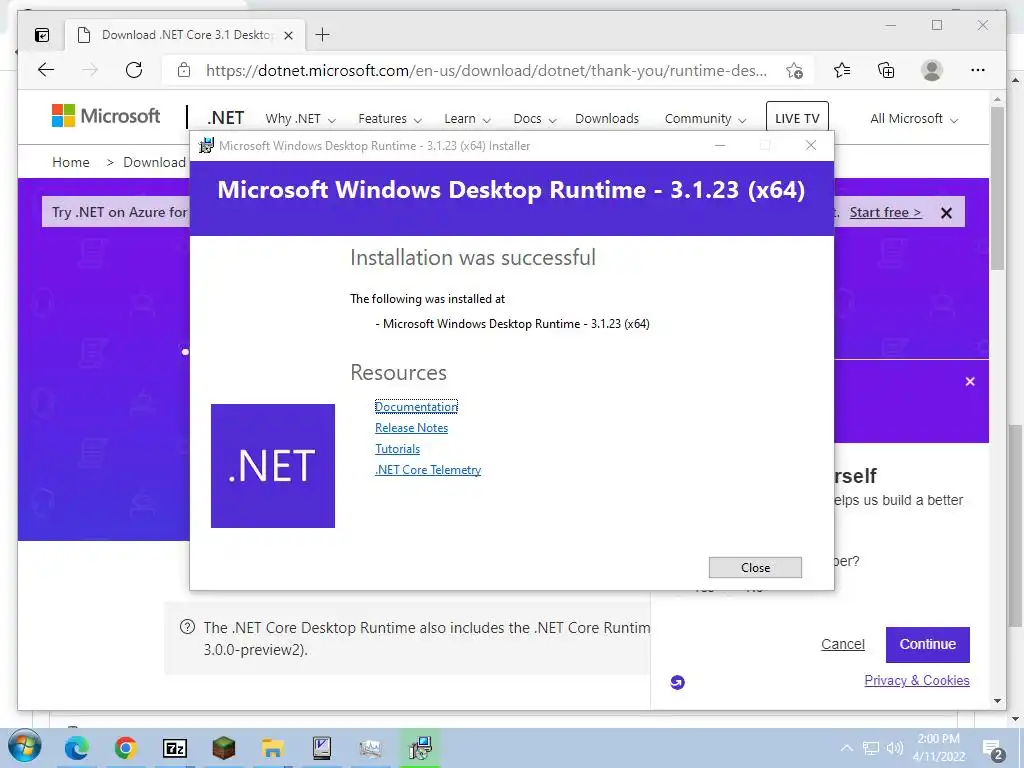Open File Explorer from the taskbar

272,748
